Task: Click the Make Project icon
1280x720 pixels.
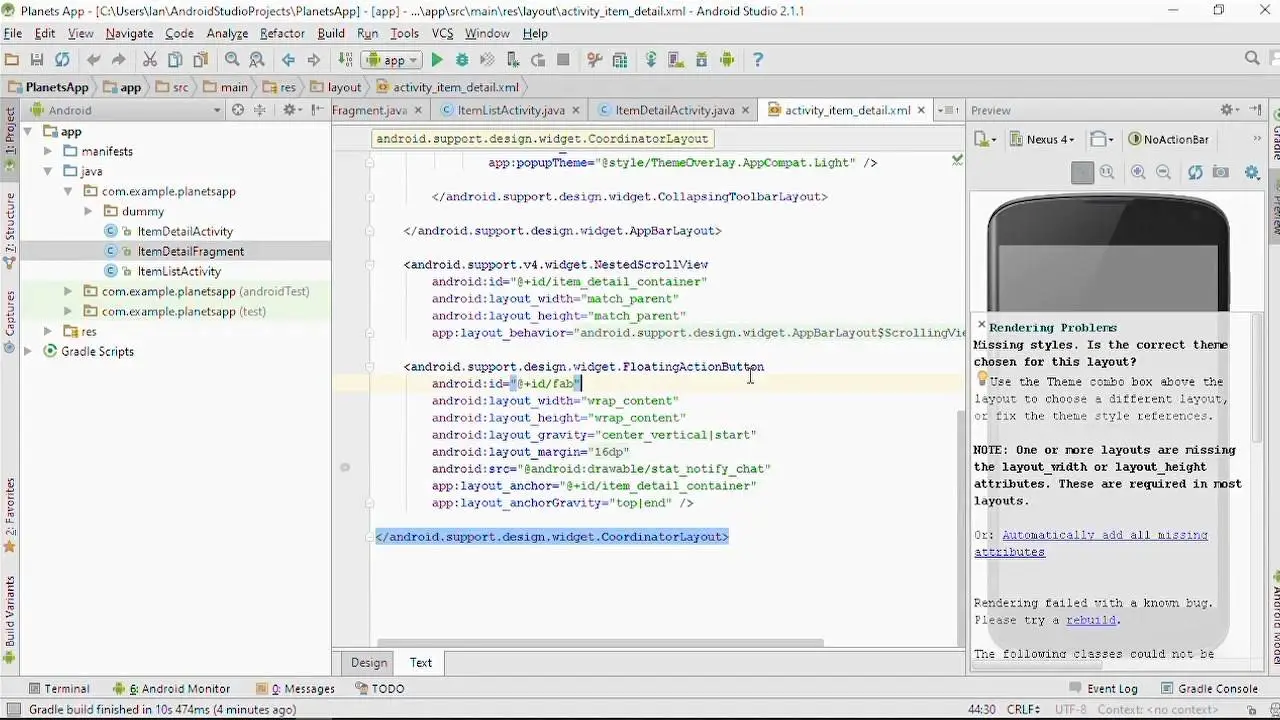Action: pos(345,60)
